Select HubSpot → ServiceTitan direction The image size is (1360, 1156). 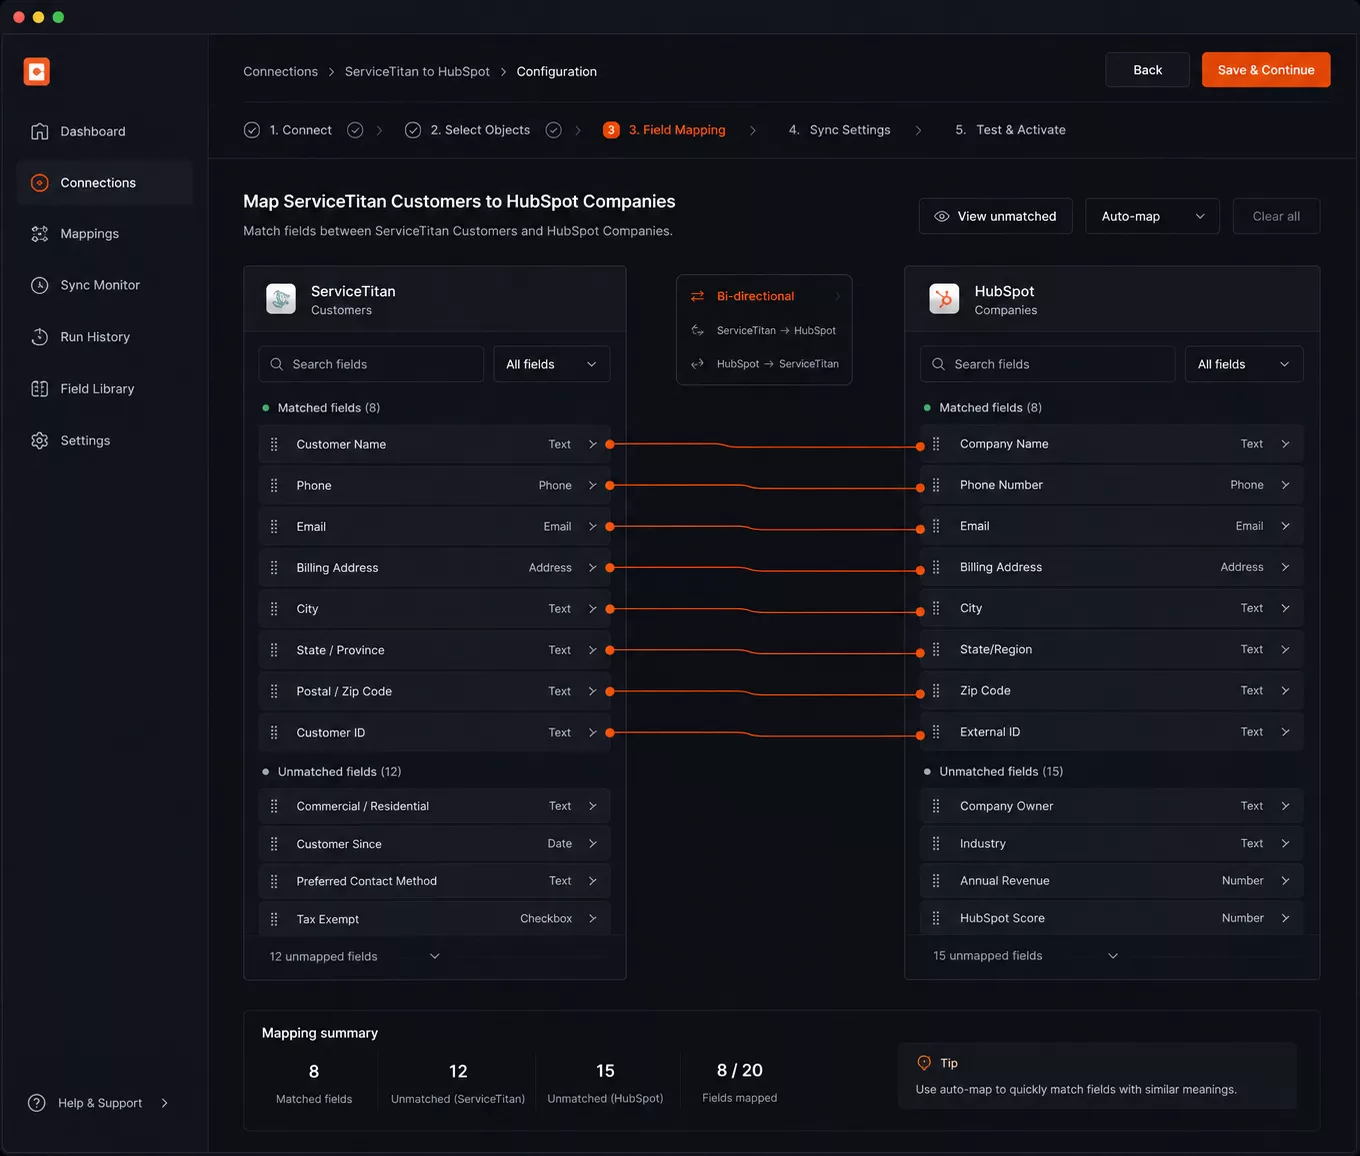(764, 364)
